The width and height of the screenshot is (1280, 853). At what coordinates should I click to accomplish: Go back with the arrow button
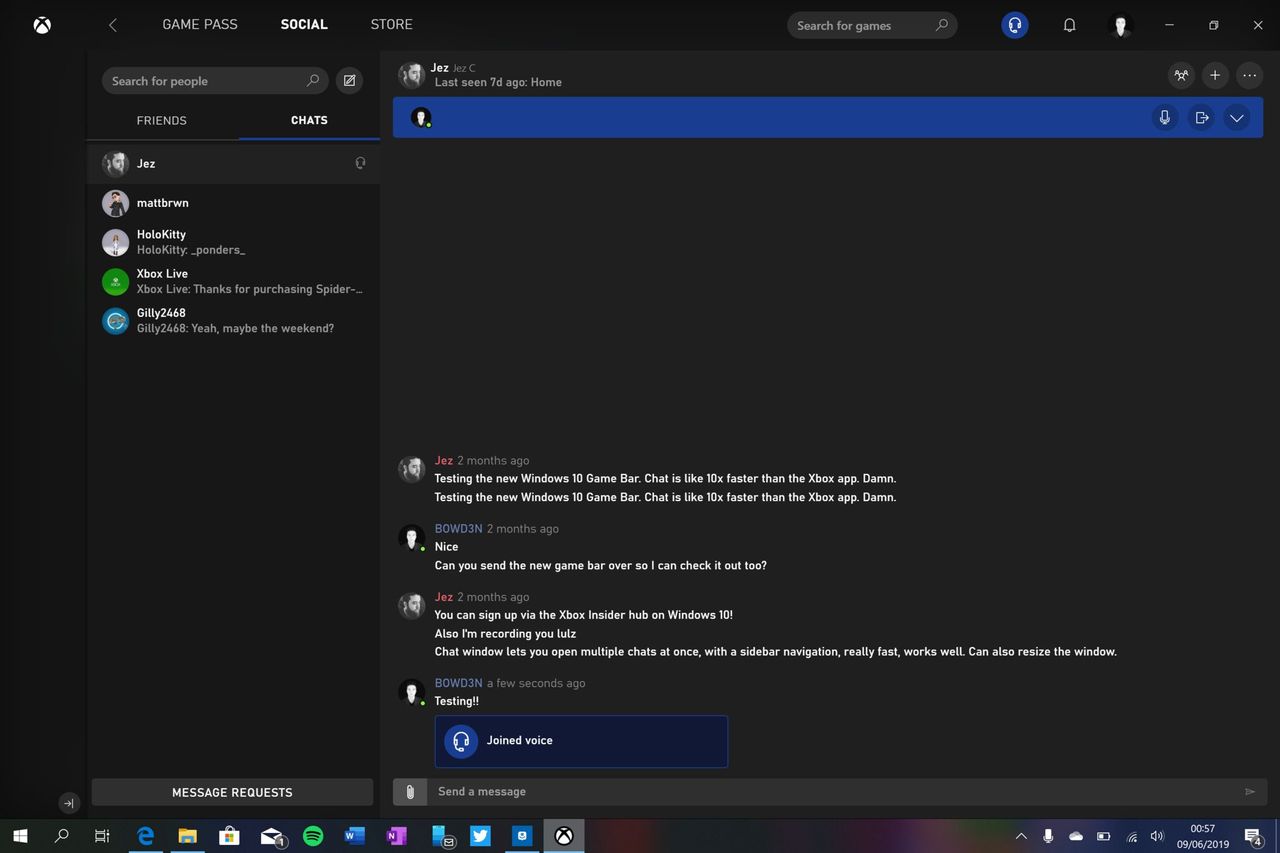113,25
